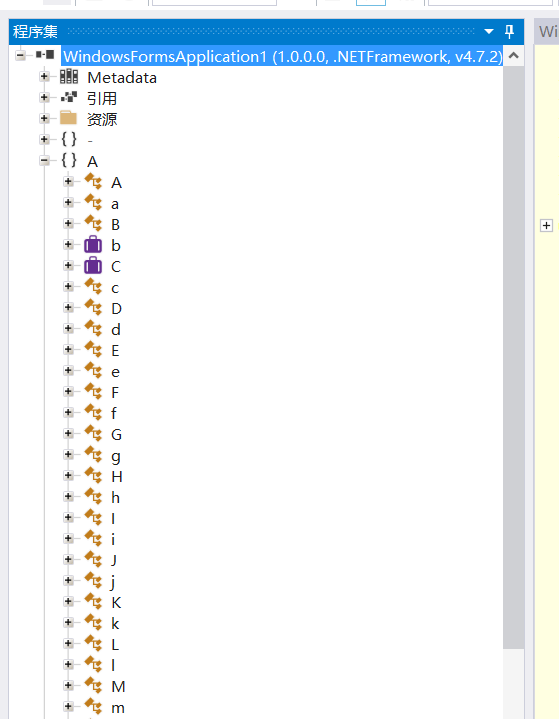Expand the Metadata node
Screen dimensions: 559x719
(44, 77)
